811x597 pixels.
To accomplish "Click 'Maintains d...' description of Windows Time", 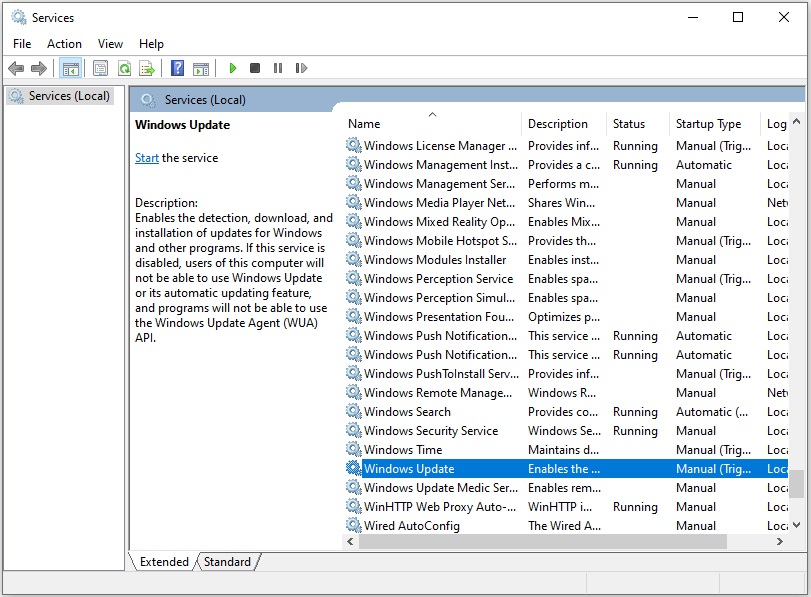I will pos(563,450).
